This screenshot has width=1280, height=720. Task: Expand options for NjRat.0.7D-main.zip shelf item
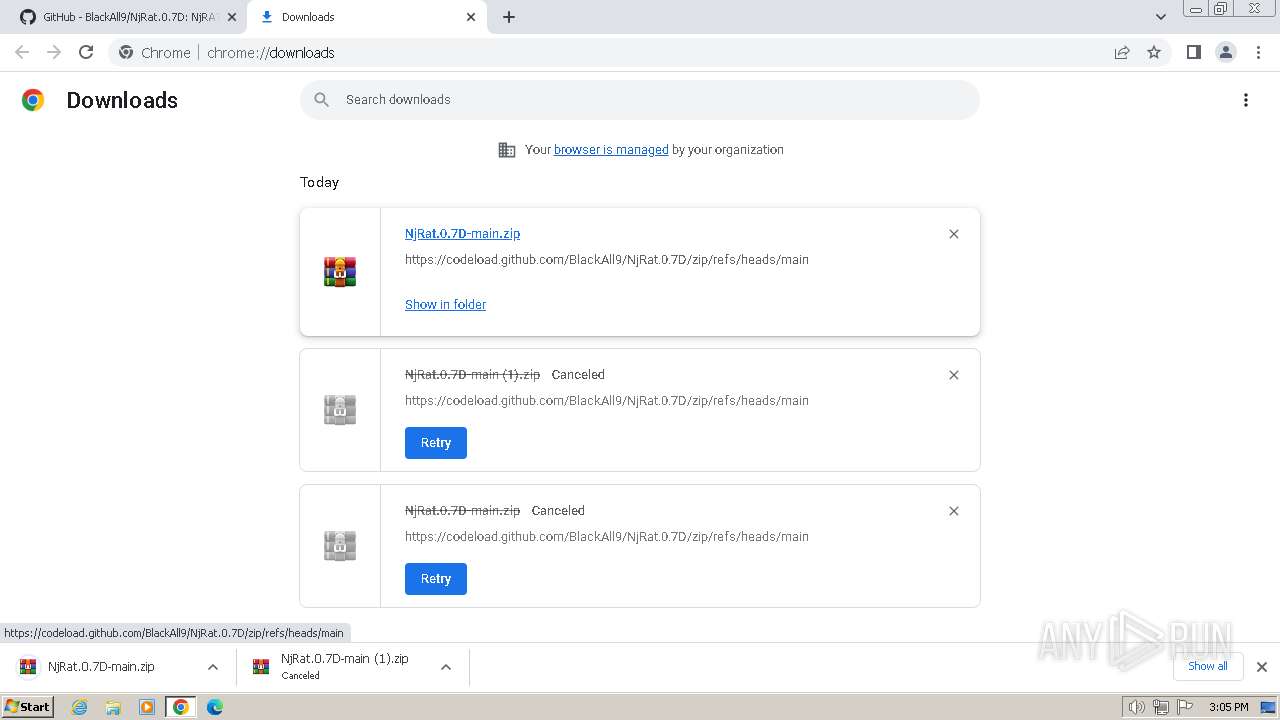(213, 667)
